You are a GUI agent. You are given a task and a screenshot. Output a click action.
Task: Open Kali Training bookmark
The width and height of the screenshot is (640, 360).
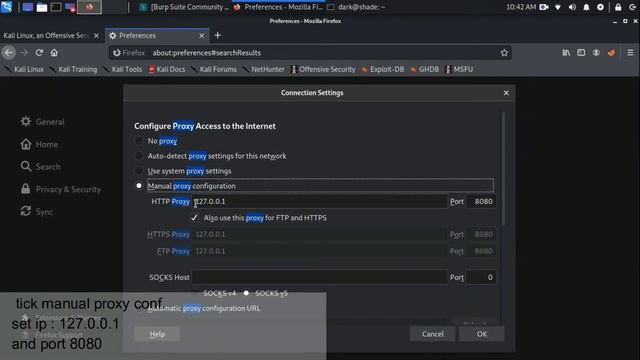click(x=73, y=69)
